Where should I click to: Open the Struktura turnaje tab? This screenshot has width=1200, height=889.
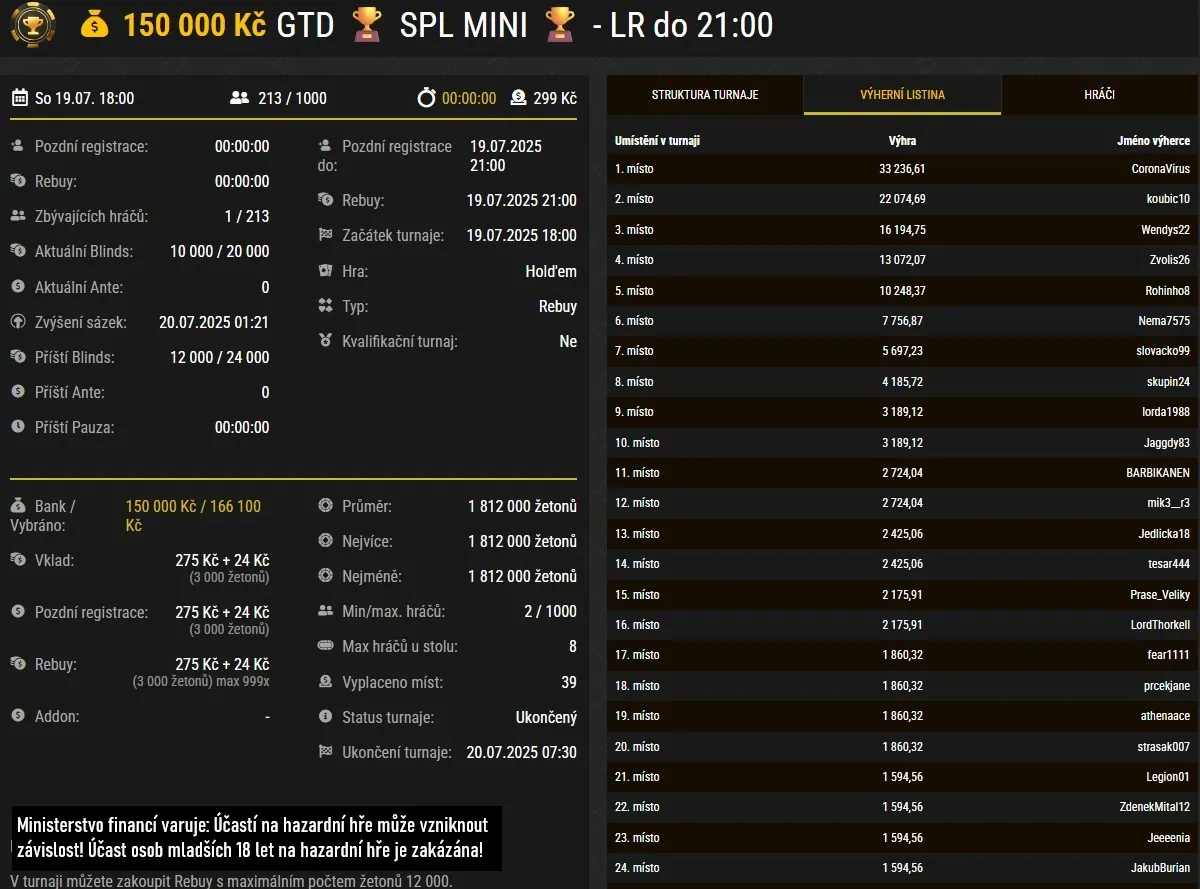pos(705,95)
